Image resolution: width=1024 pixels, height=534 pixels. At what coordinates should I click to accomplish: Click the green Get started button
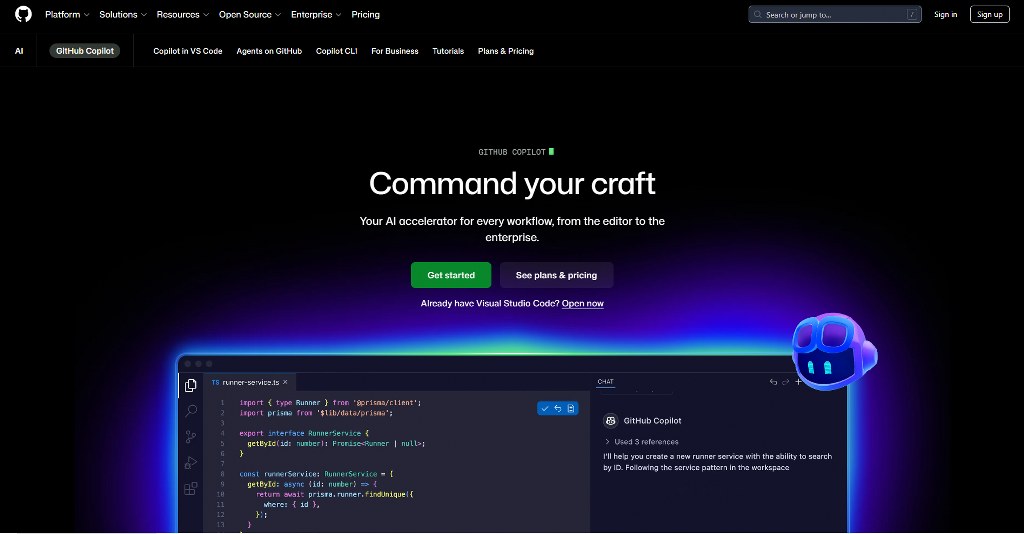[451, 275]
